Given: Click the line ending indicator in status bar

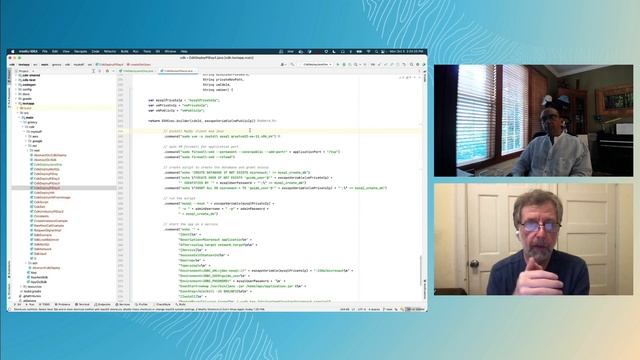Looking at the screenshot, I should (353, 309).
